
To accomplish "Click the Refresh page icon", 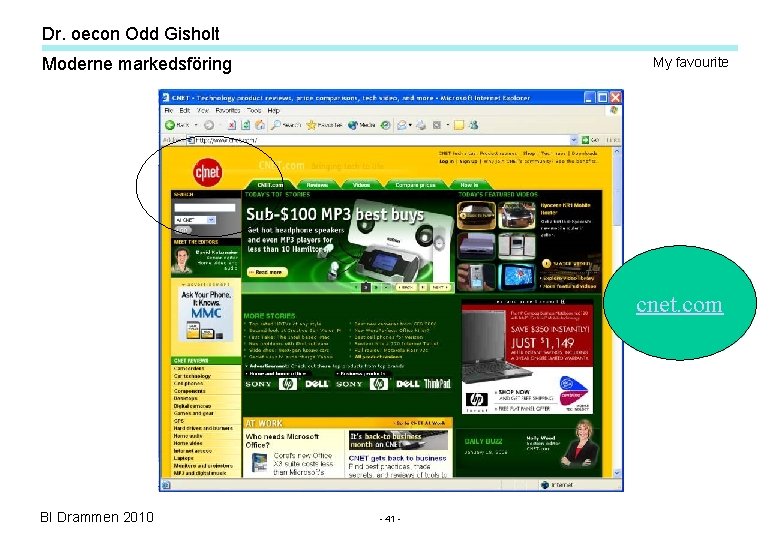I will [246, 125].
